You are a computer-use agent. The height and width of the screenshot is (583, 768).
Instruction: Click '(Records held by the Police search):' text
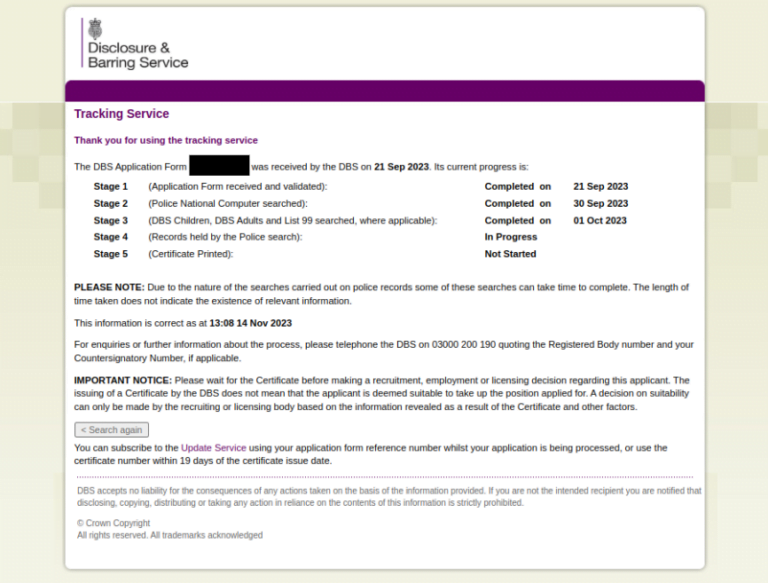click(225, 237)
